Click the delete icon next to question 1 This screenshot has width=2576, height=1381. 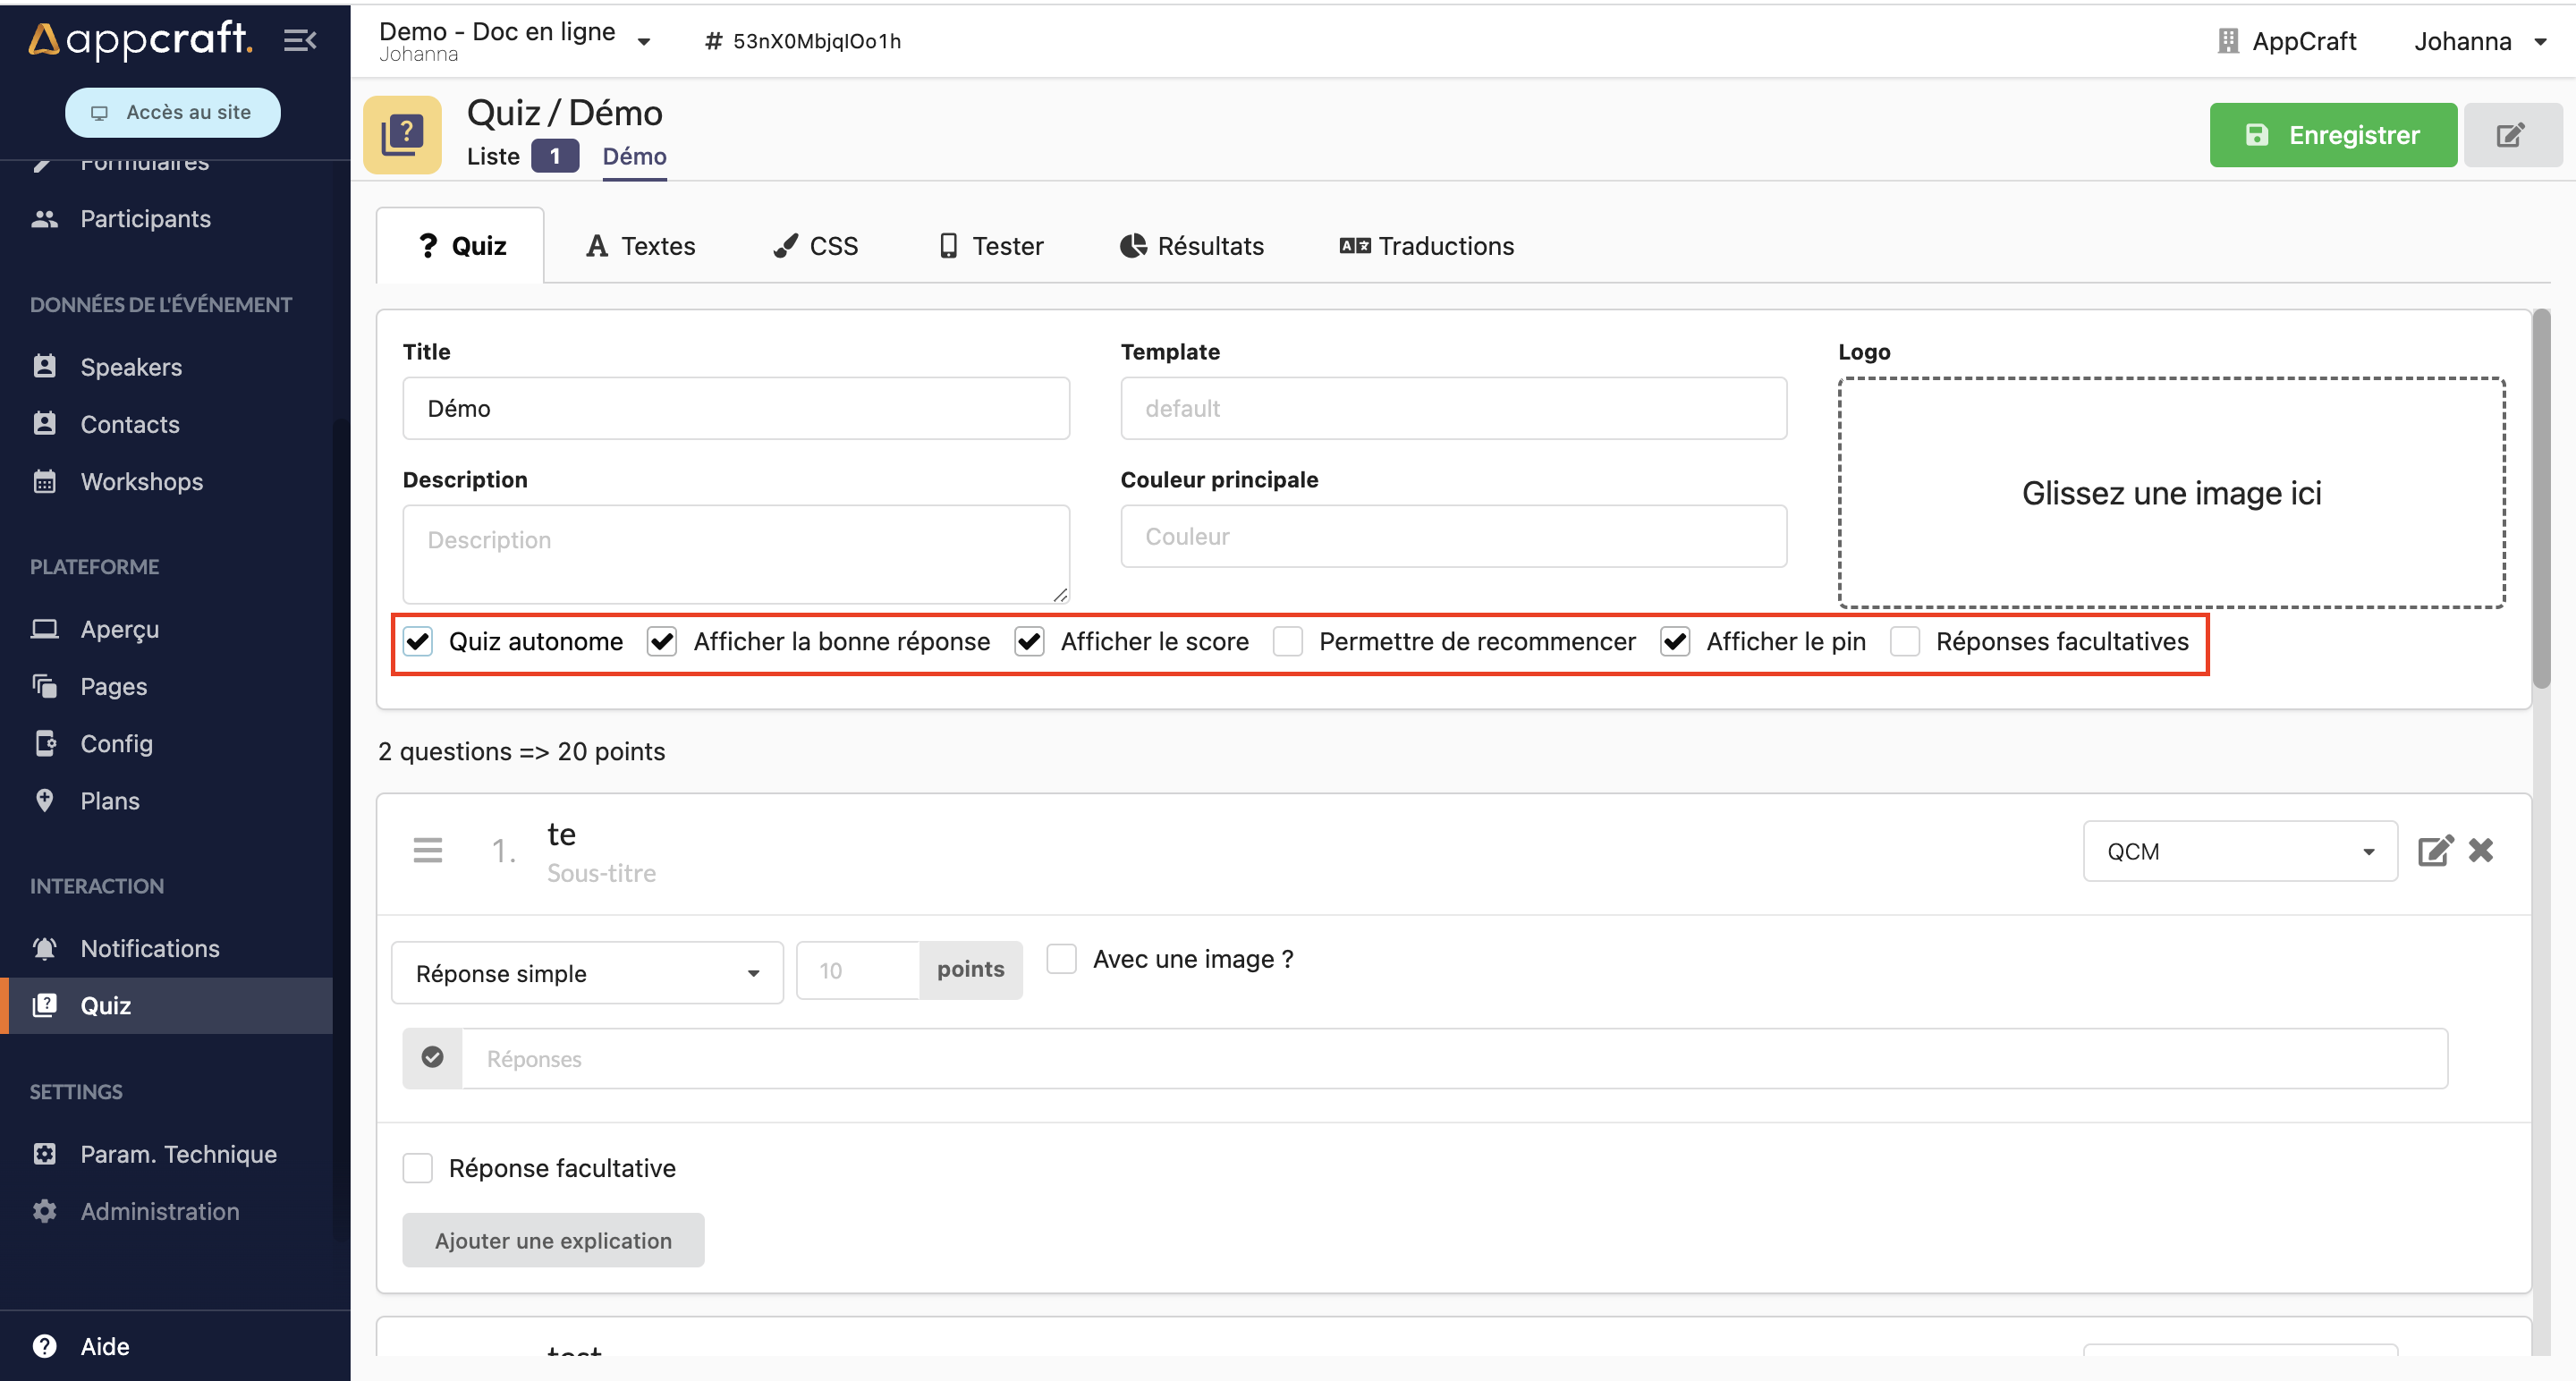pyautogui.click(x=2482, y=848)
